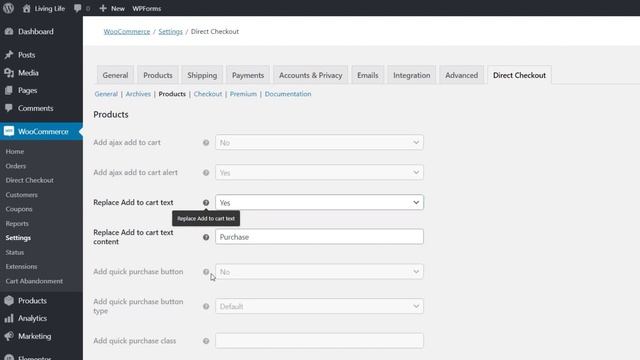
Task: Open the General sub-section link
Action: [106, 94]
